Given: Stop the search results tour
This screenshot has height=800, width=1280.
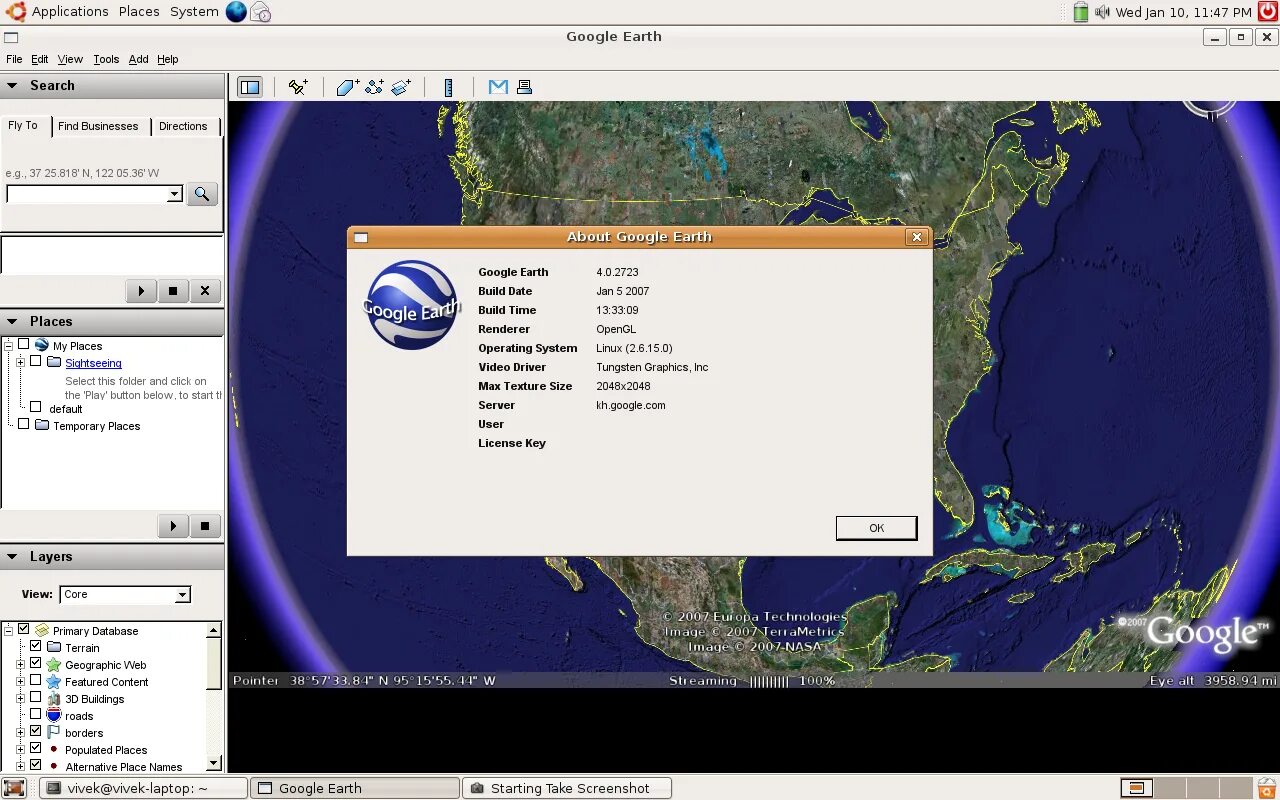Looking at the screenshot, I should pos(173,291).
